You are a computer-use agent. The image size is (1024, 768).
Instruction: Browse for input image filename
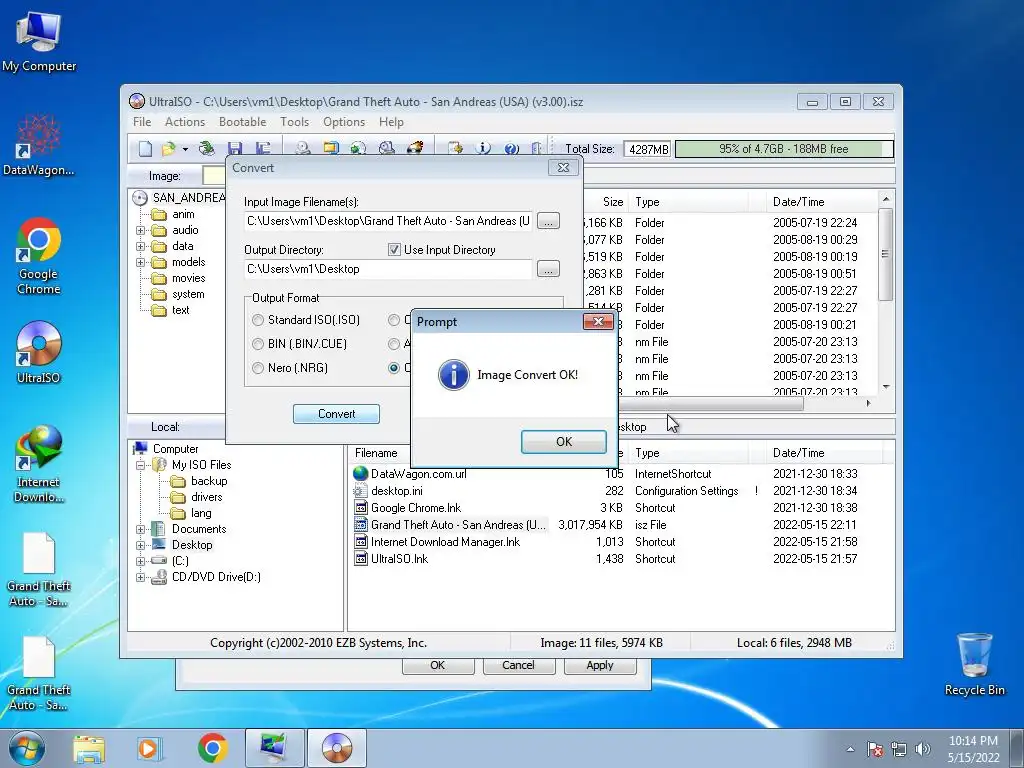coord(548,221)
